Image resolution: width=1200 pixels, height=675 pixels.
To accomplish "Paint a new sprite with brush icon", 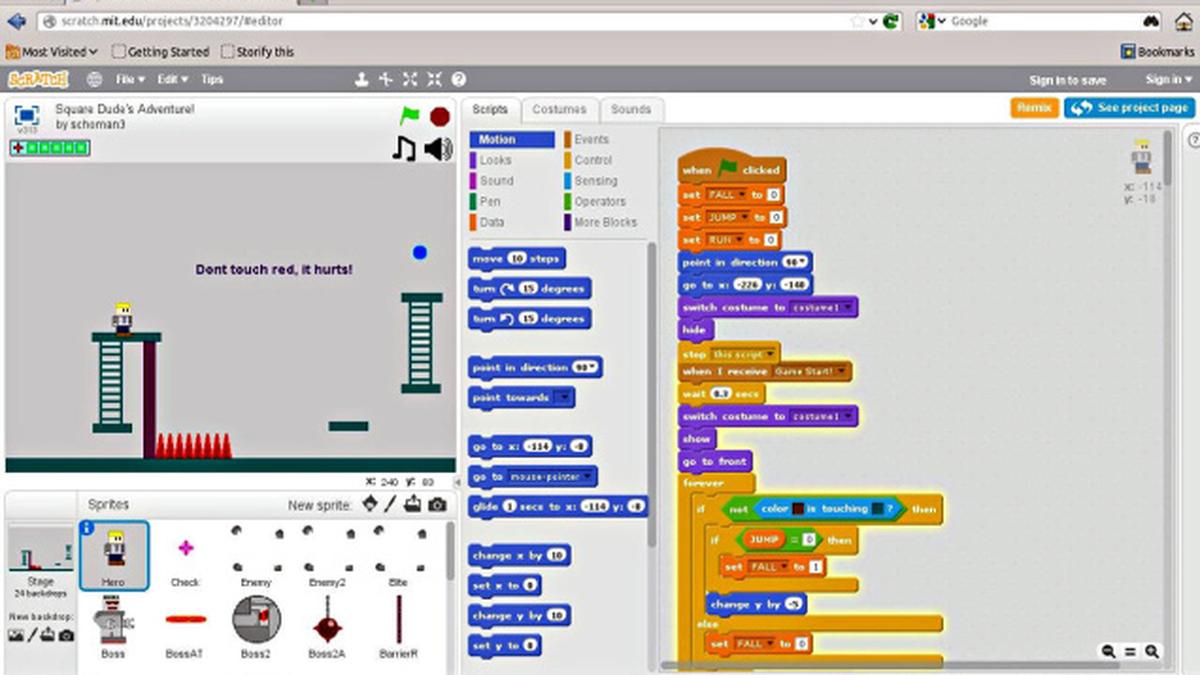I will pos(391,505).
